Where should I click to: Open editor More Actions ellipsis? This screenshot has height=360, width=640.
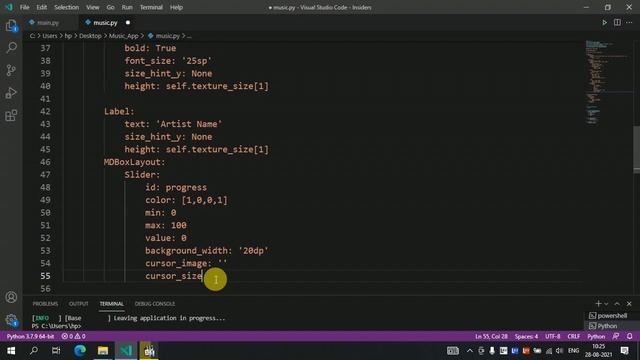click(629, 22)
